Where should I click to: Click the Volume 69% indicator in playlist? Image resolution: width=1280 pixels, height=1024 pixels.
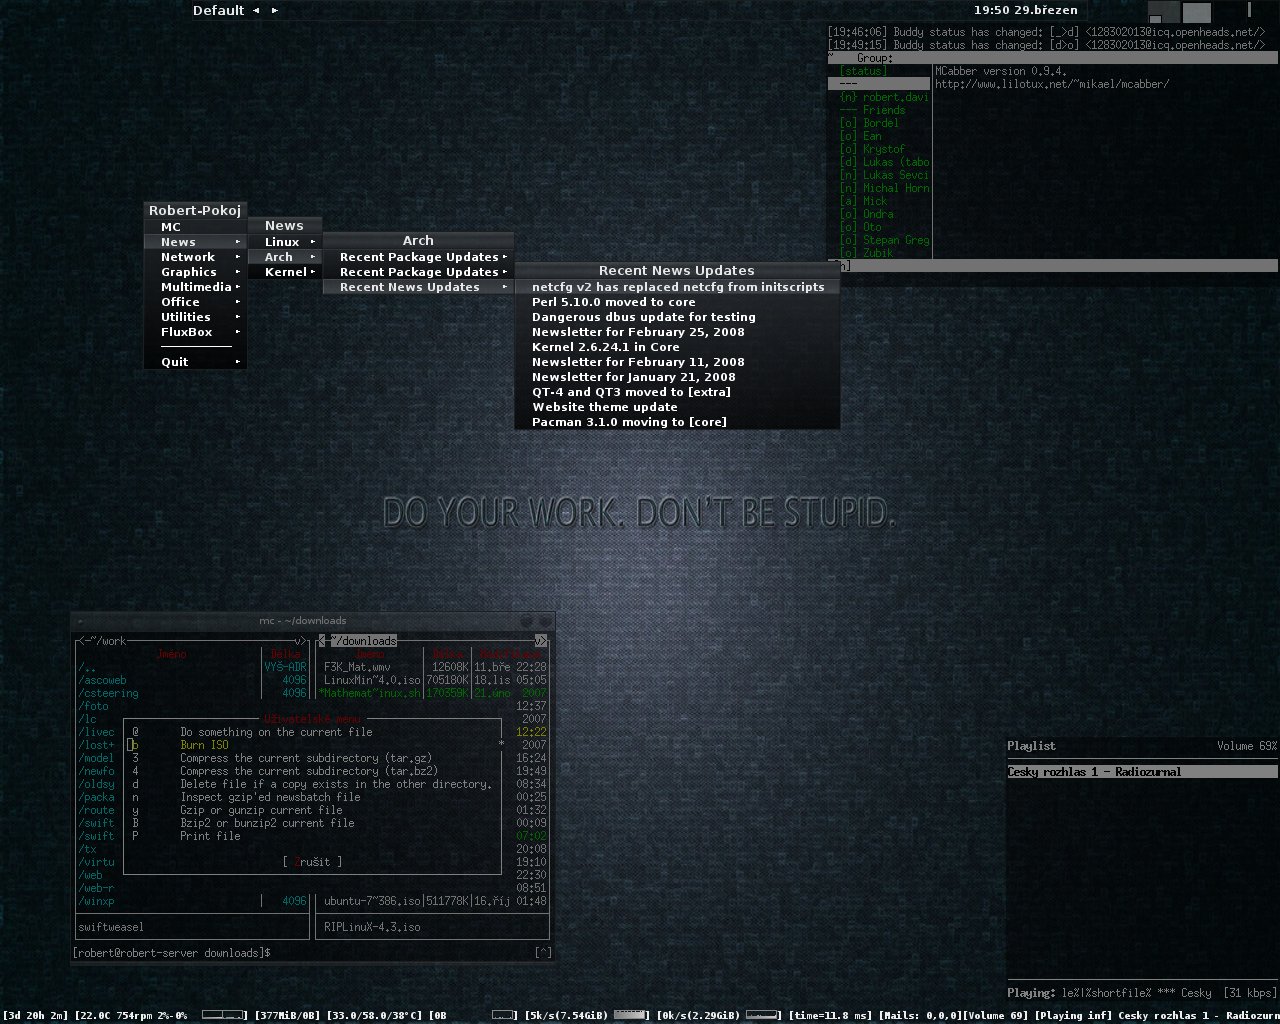tap(1246, 746)
